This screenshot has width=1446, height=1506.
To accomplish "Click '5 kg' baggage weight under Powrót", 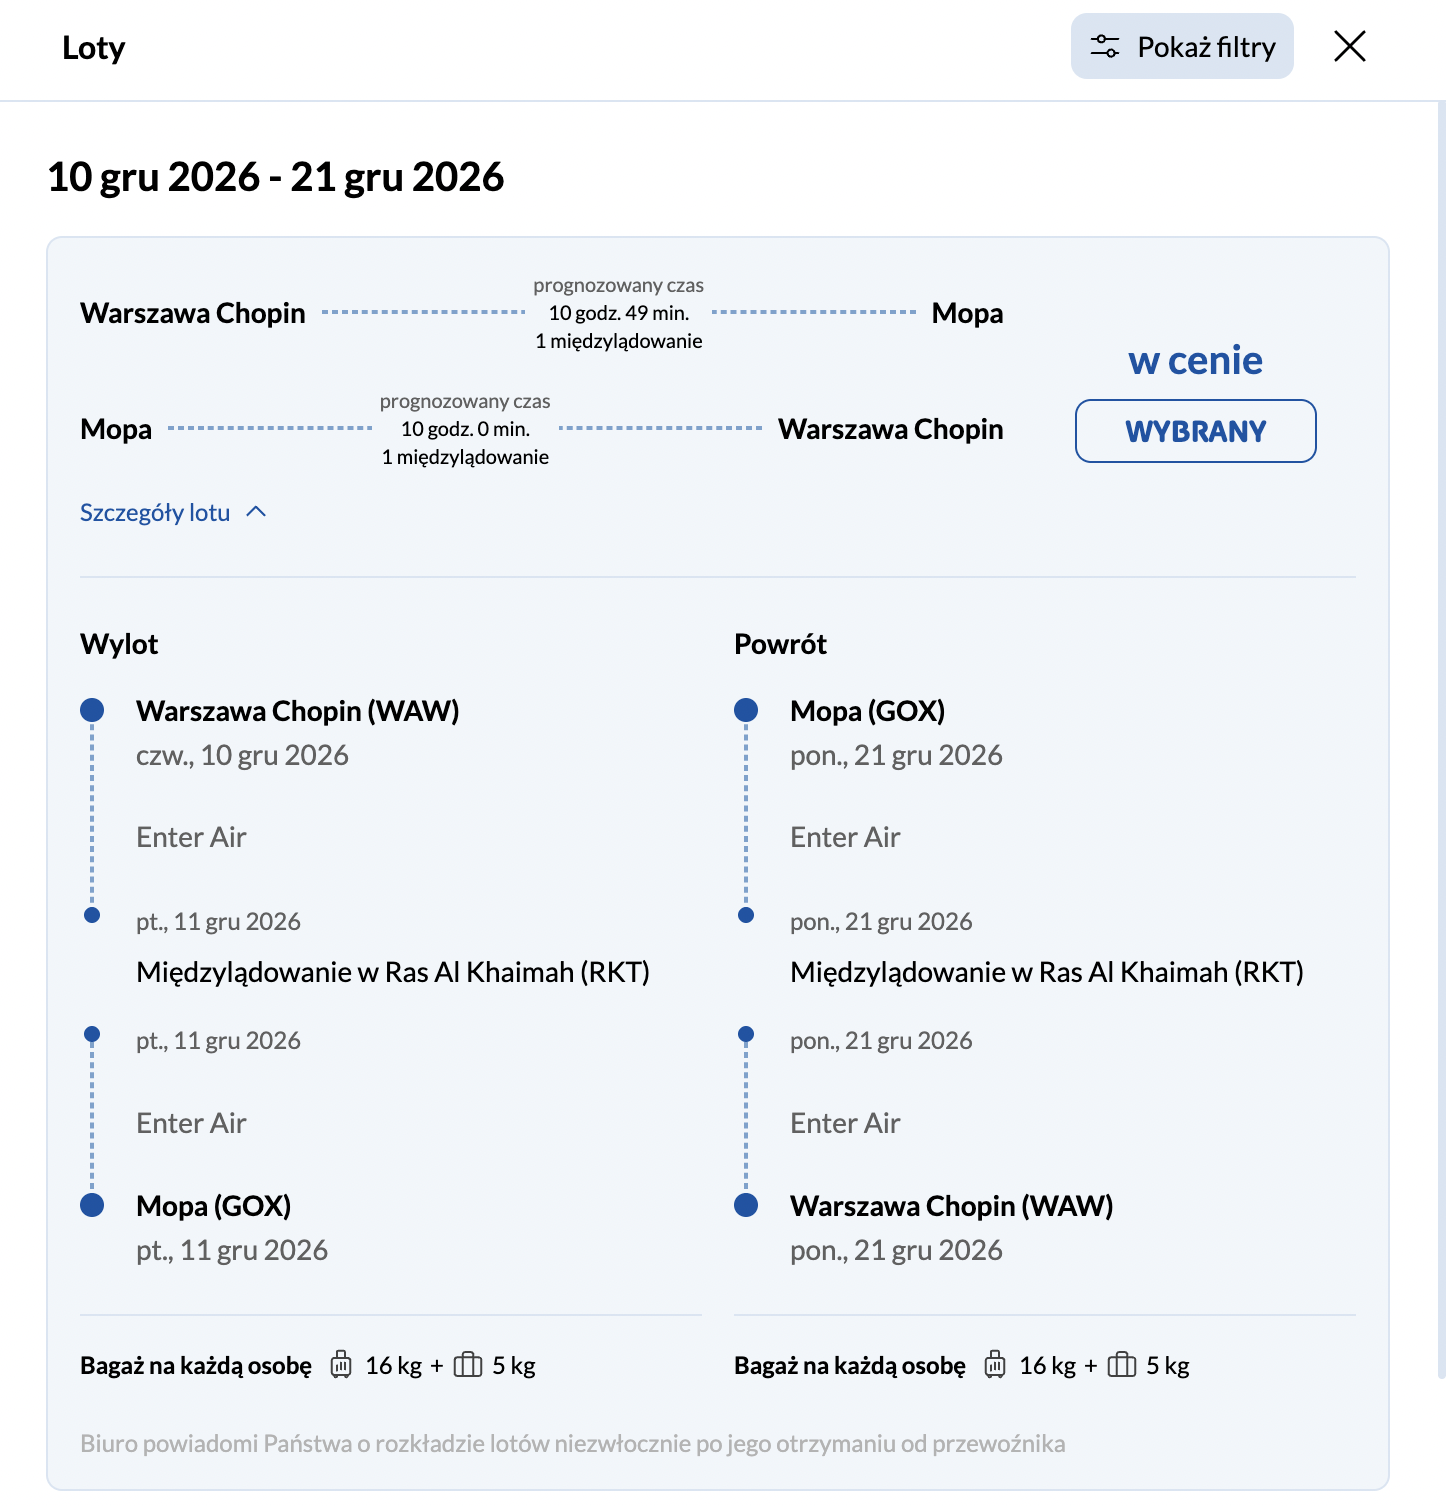I will click(x=1168, y=1366).
